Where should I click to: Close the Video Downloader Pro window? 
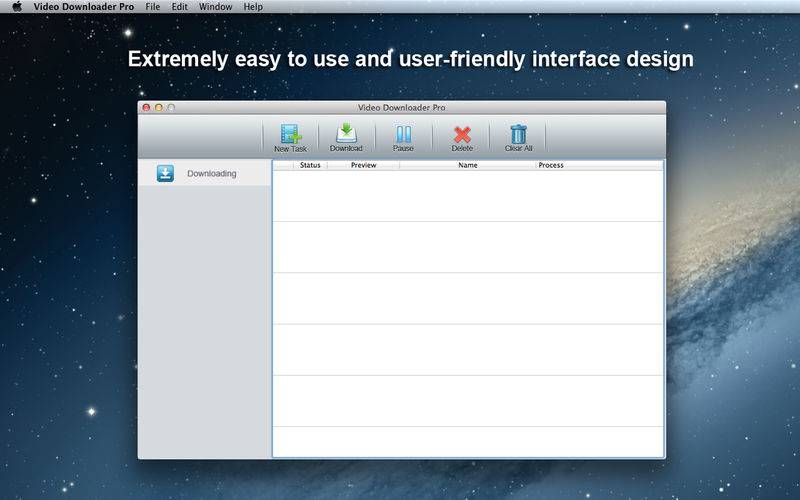click(x=146, y=108)
